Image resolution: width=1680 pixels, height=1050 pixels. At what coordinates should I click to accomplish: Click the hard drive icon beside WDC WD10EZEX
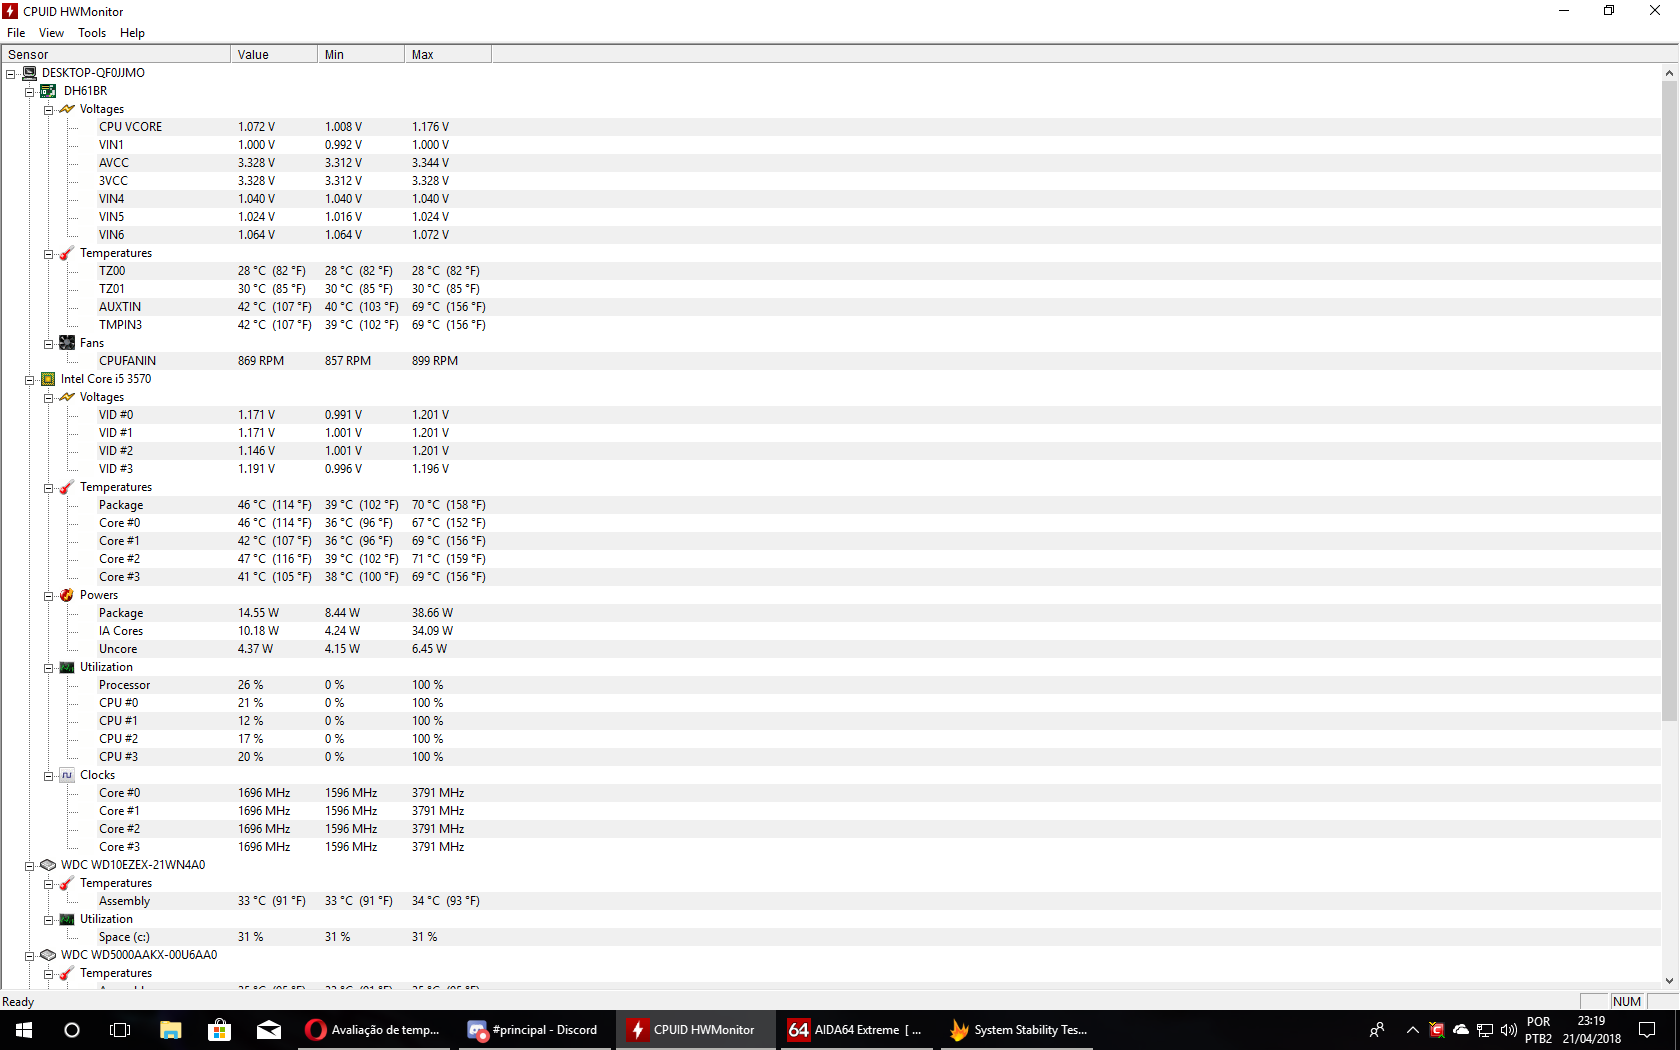(x=48, y=865)
